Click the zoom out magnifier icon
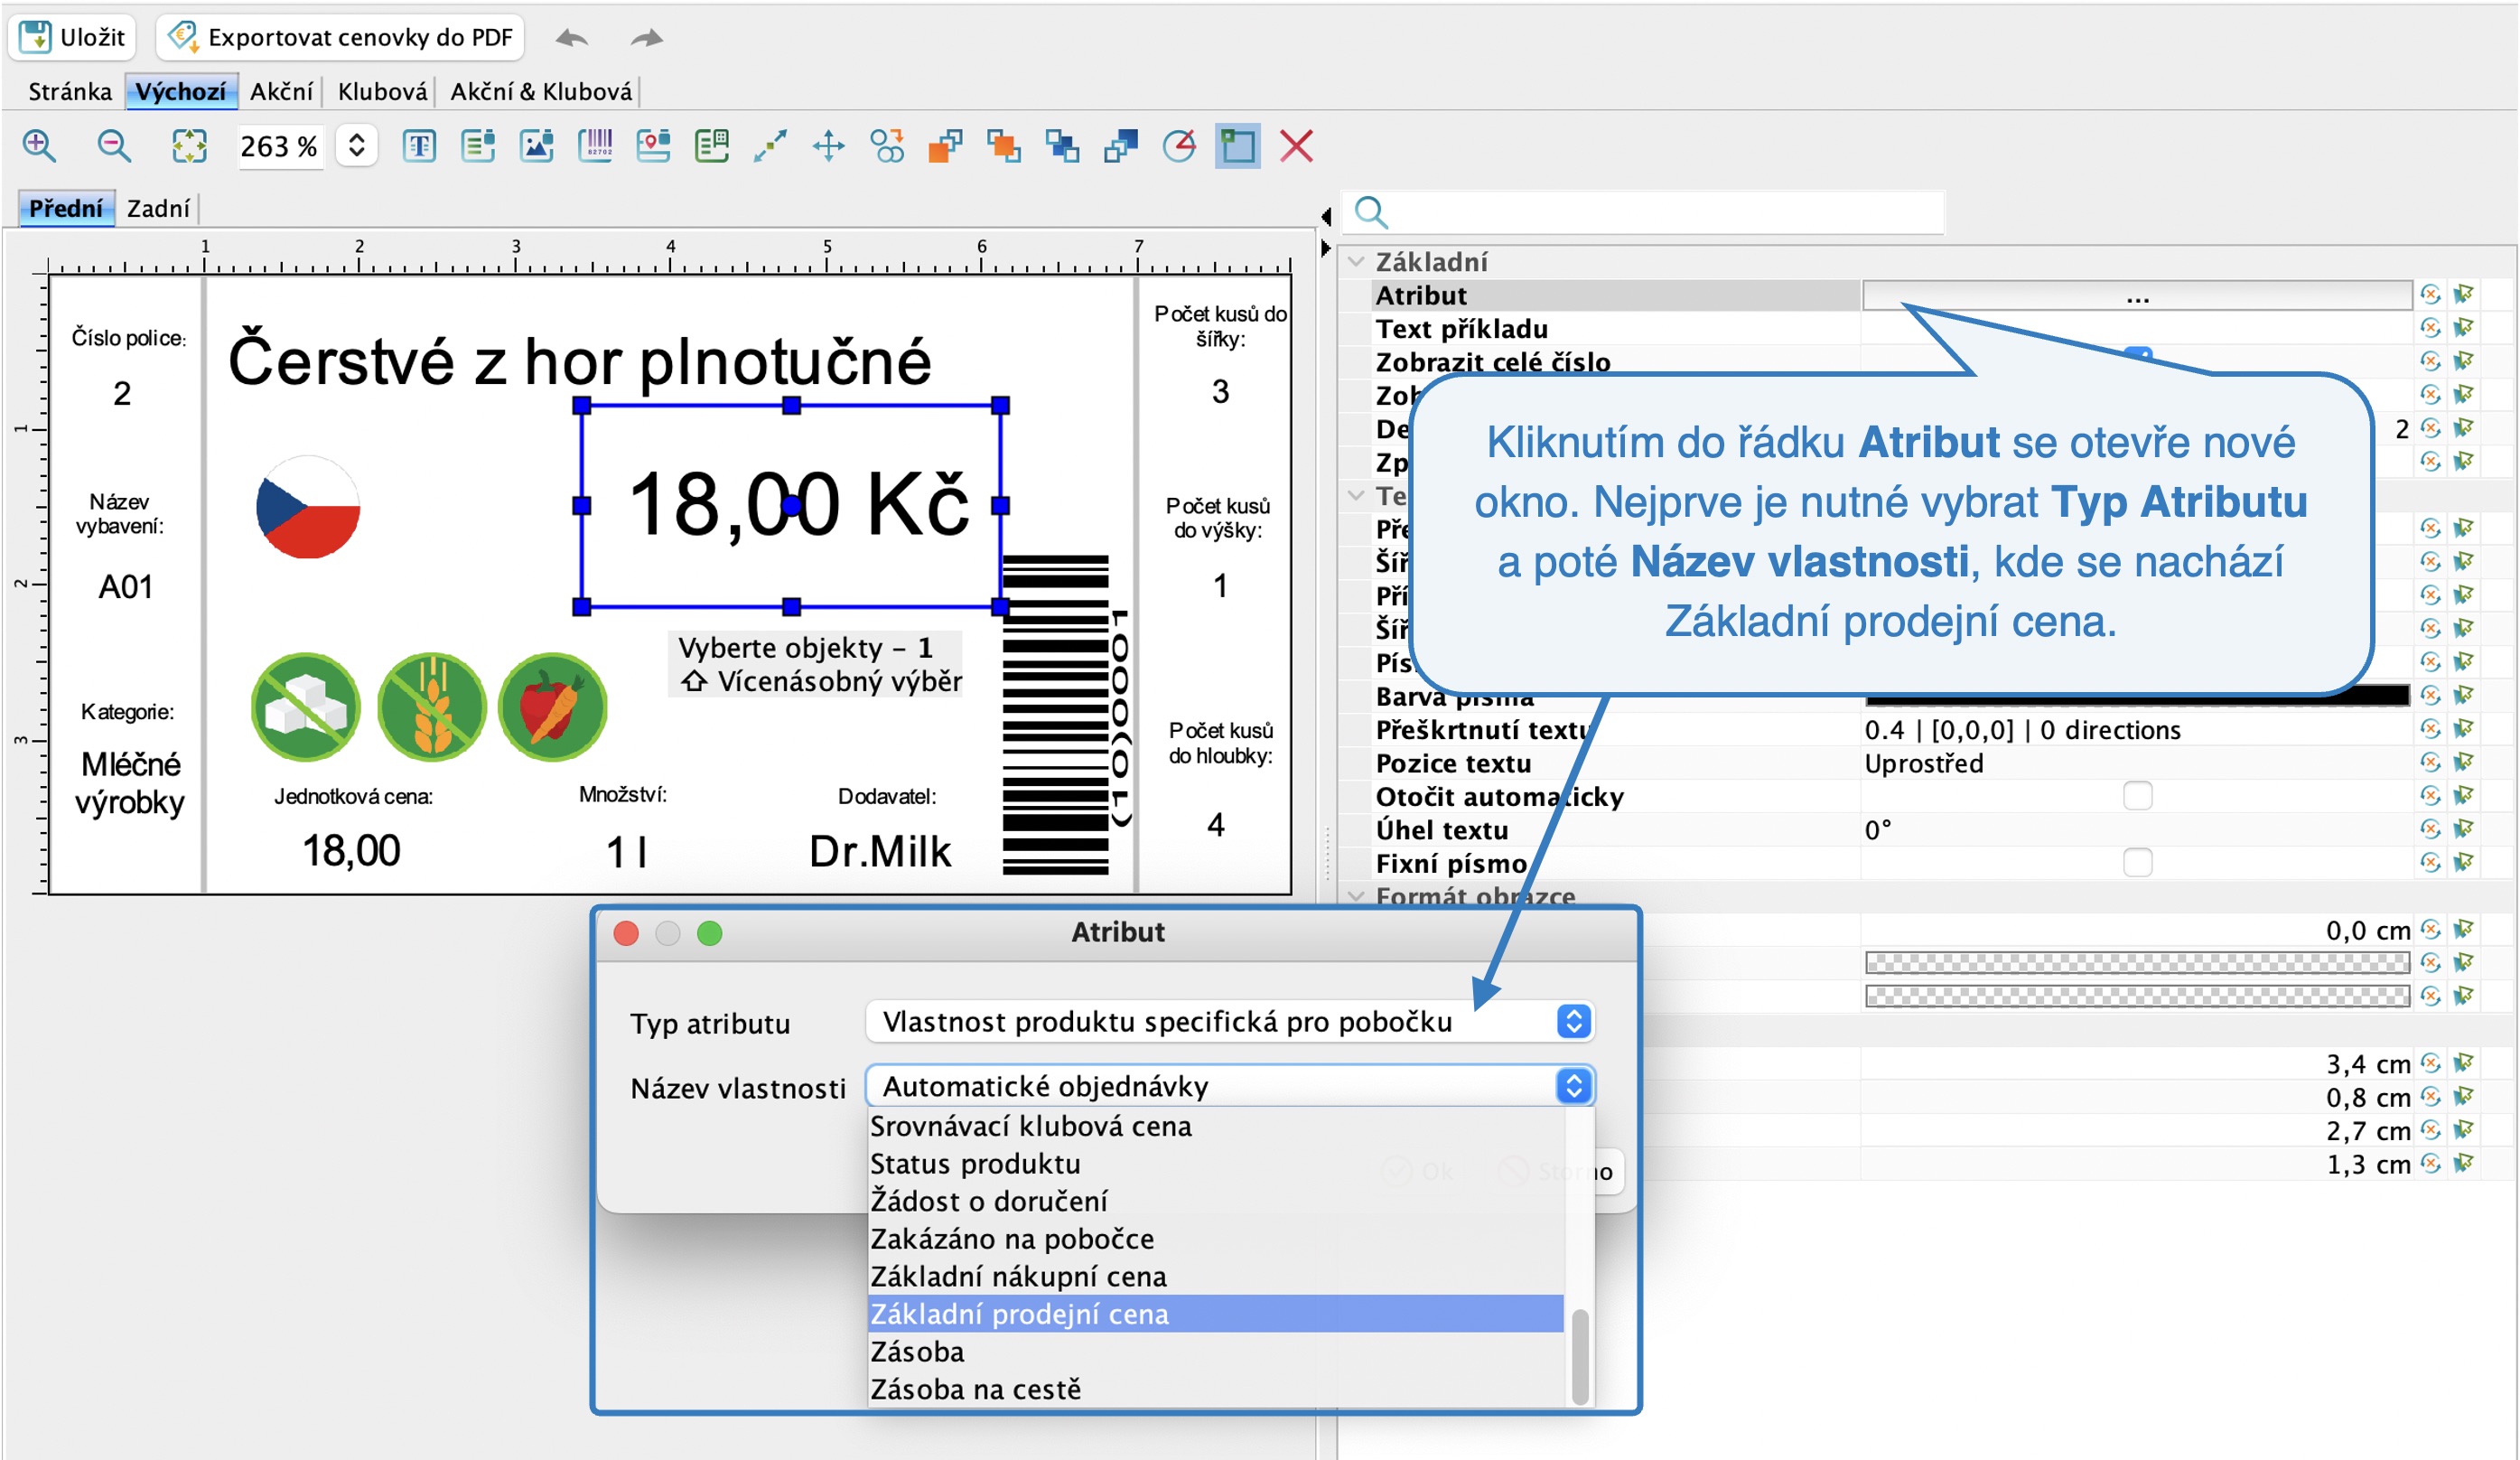Screen dimensions: 2520x1460 (114, 146)
